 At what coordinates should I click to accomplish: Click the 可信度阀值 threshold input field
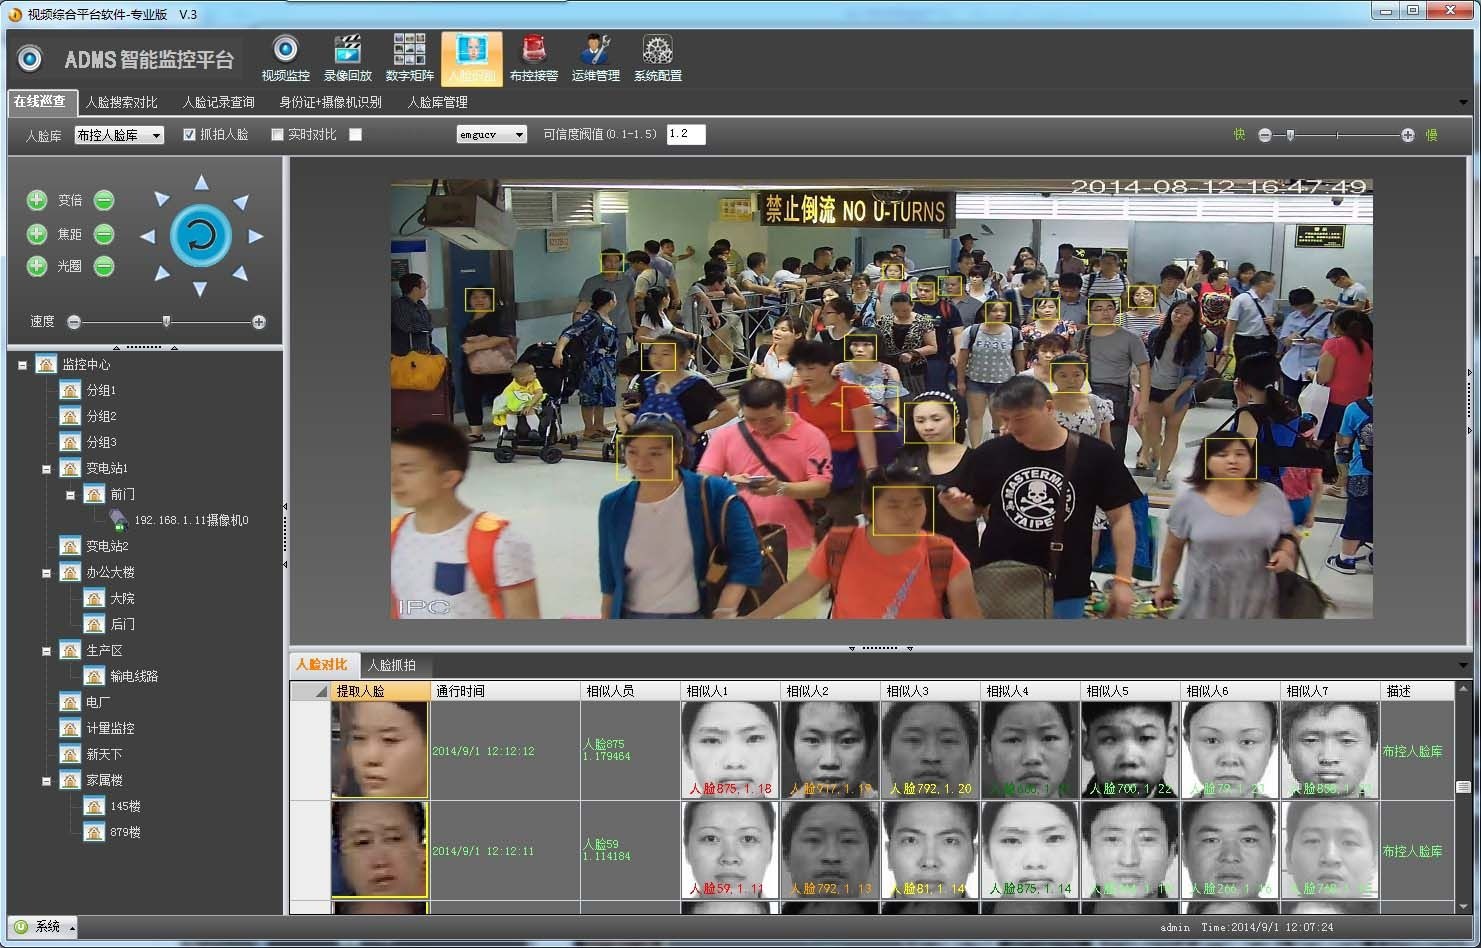coord(685,134)
